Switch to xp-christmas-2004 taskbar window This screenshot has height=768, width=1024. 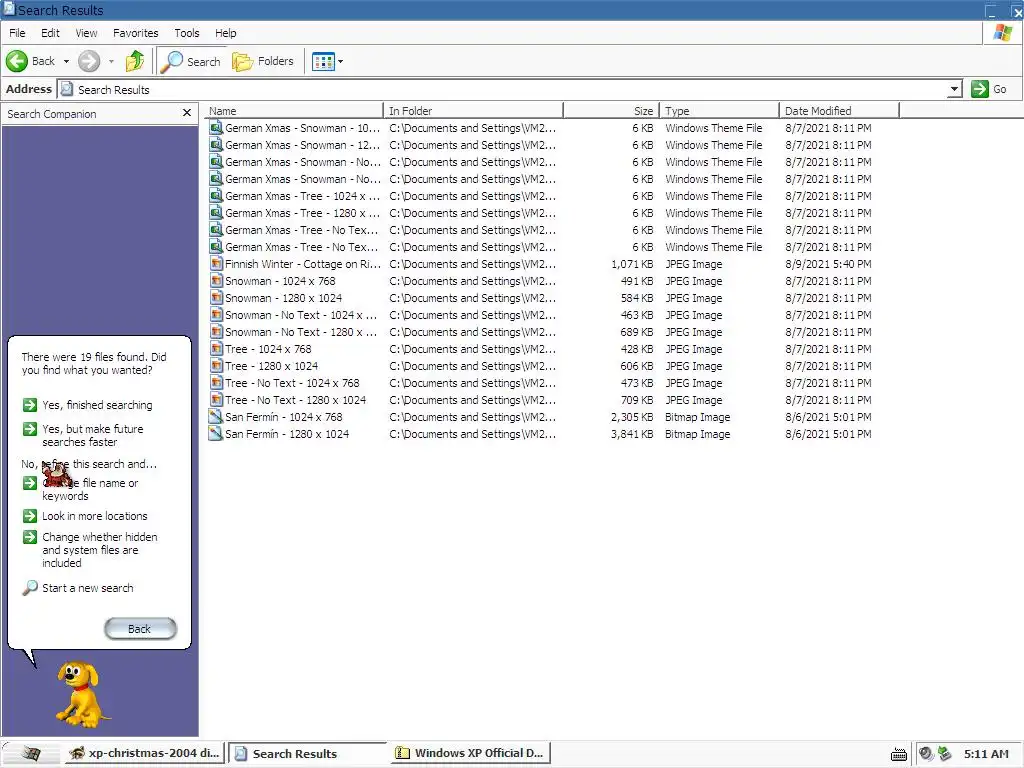[144, 753]
